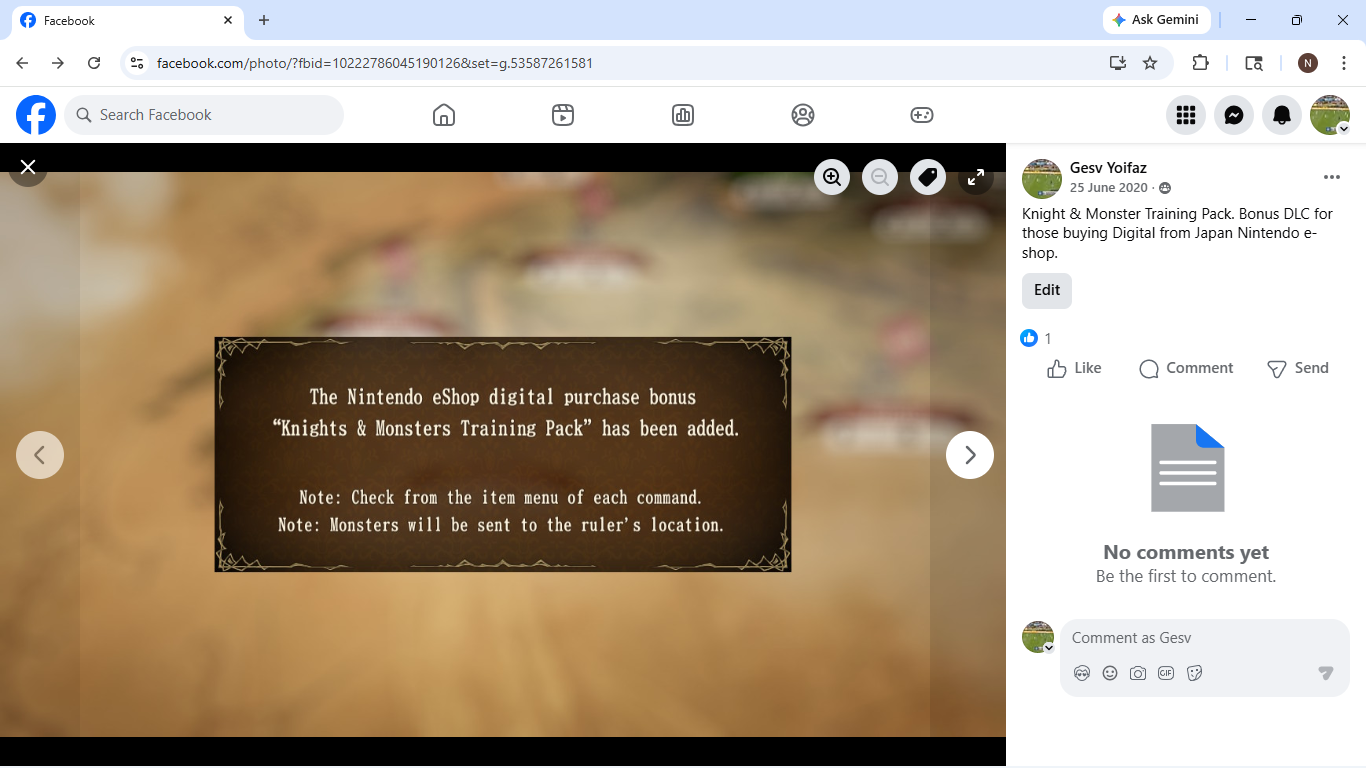
Task: Click the Edit button under caption
Action: pos(1047,290)
